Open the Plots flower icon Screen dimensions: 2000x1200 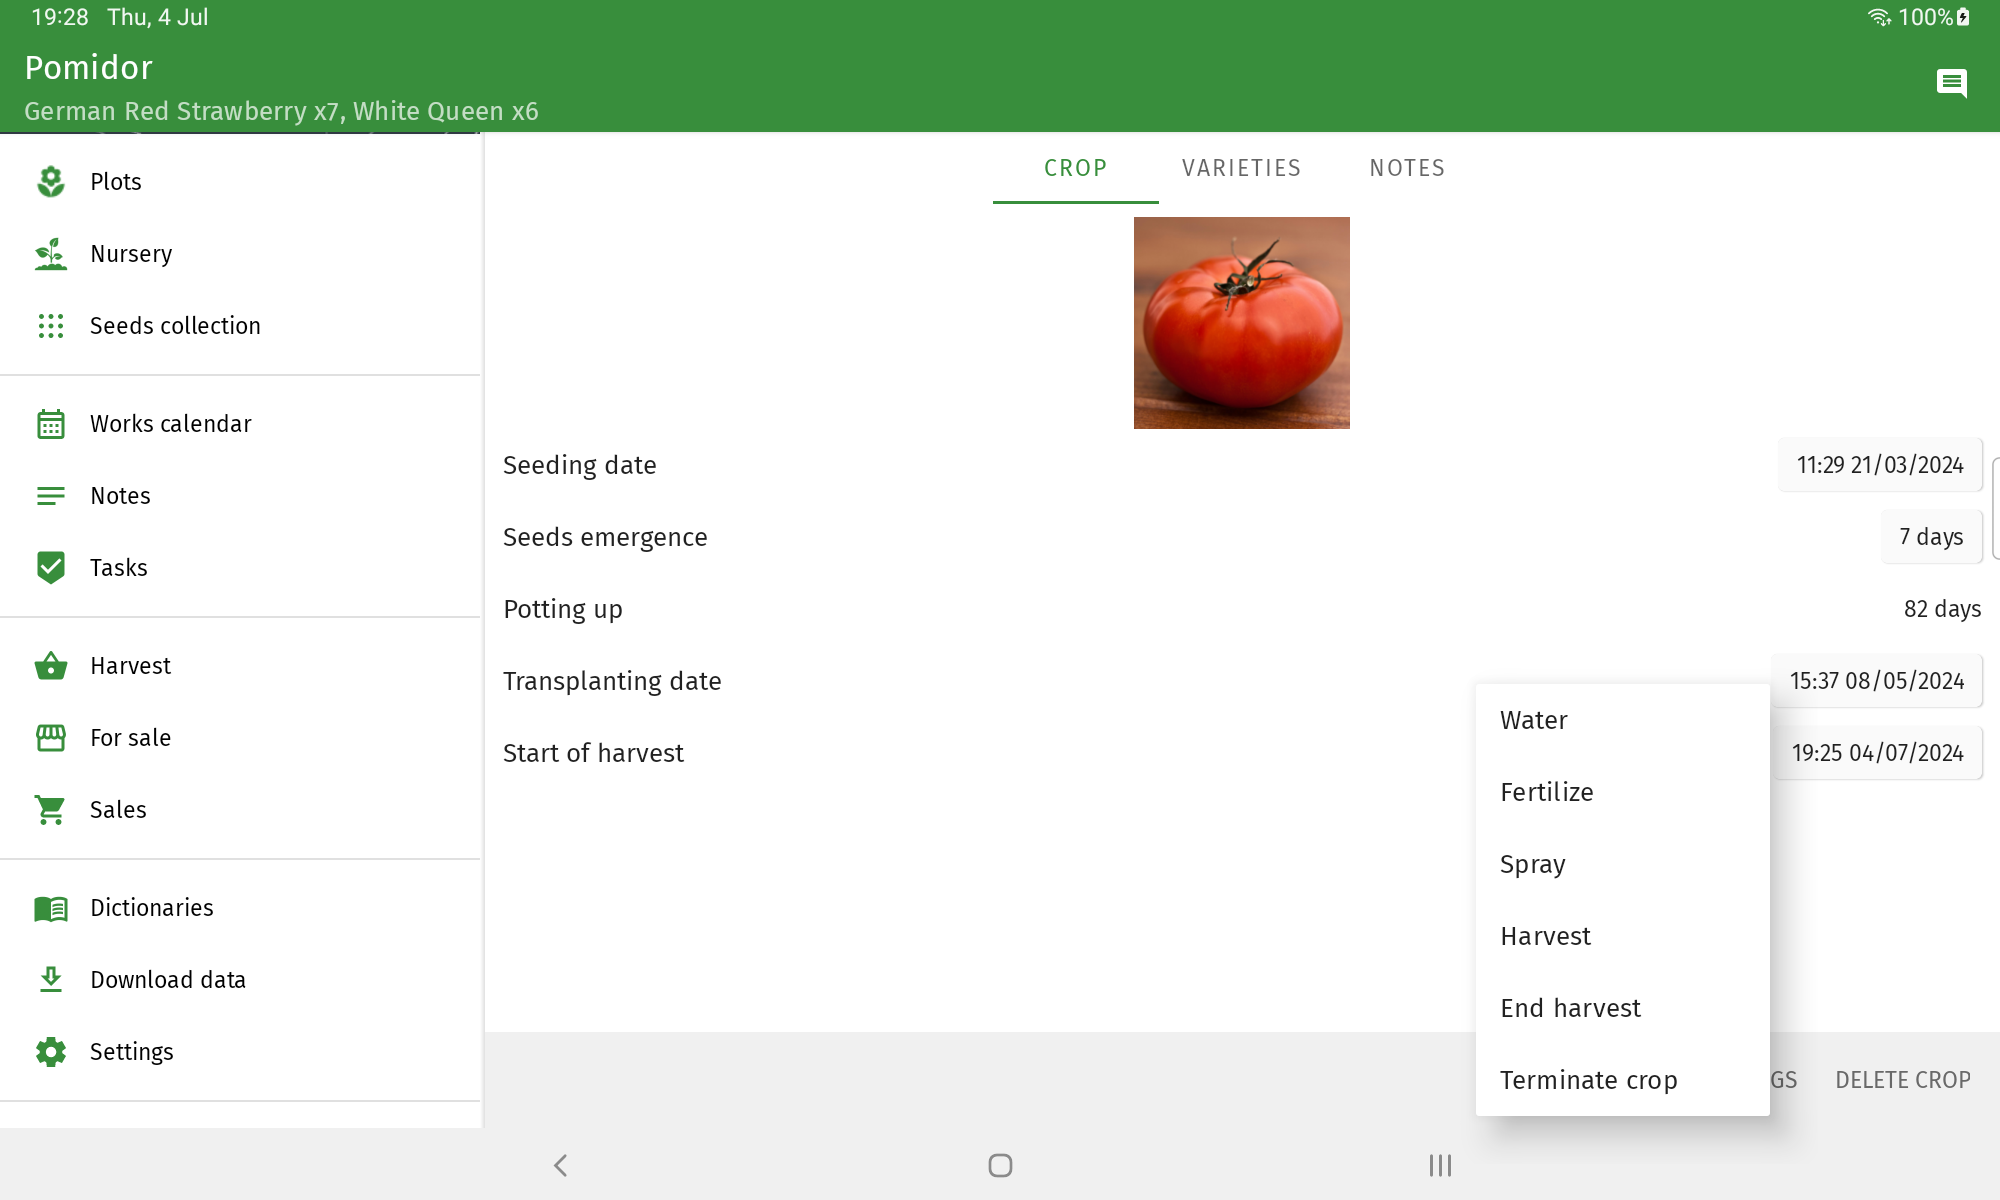pos(50,182)
